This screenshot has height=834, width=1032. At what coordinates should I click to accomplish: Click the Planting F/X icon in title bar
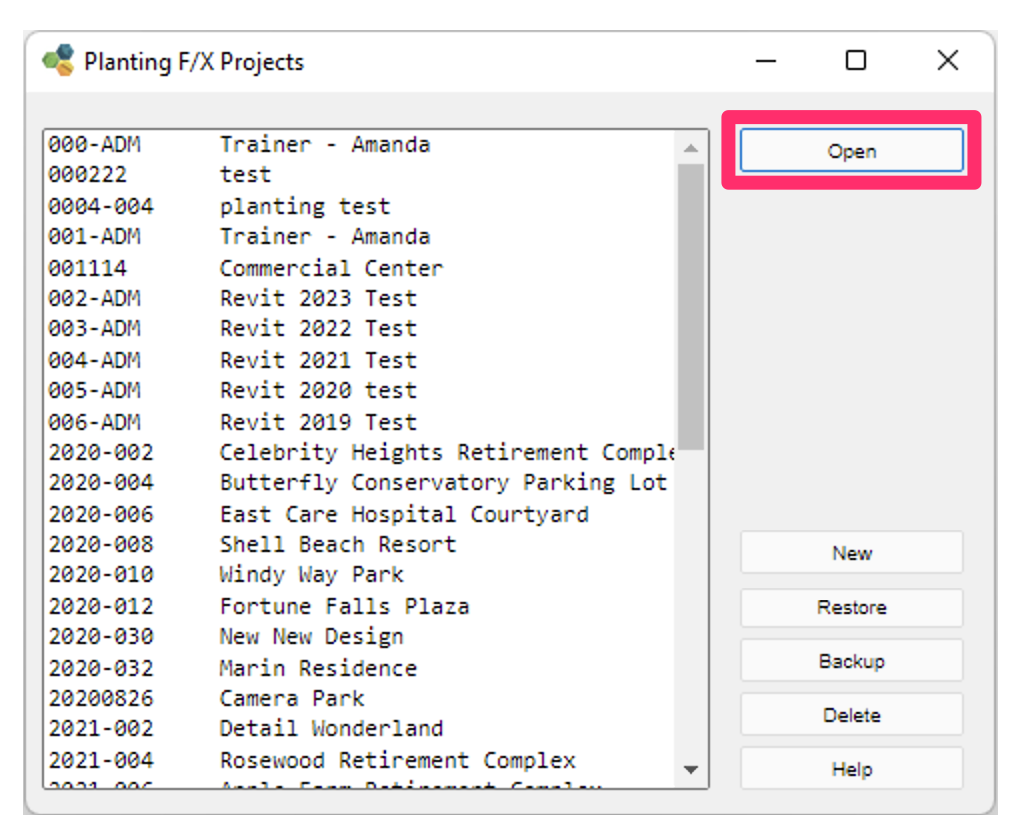(61, 60)
